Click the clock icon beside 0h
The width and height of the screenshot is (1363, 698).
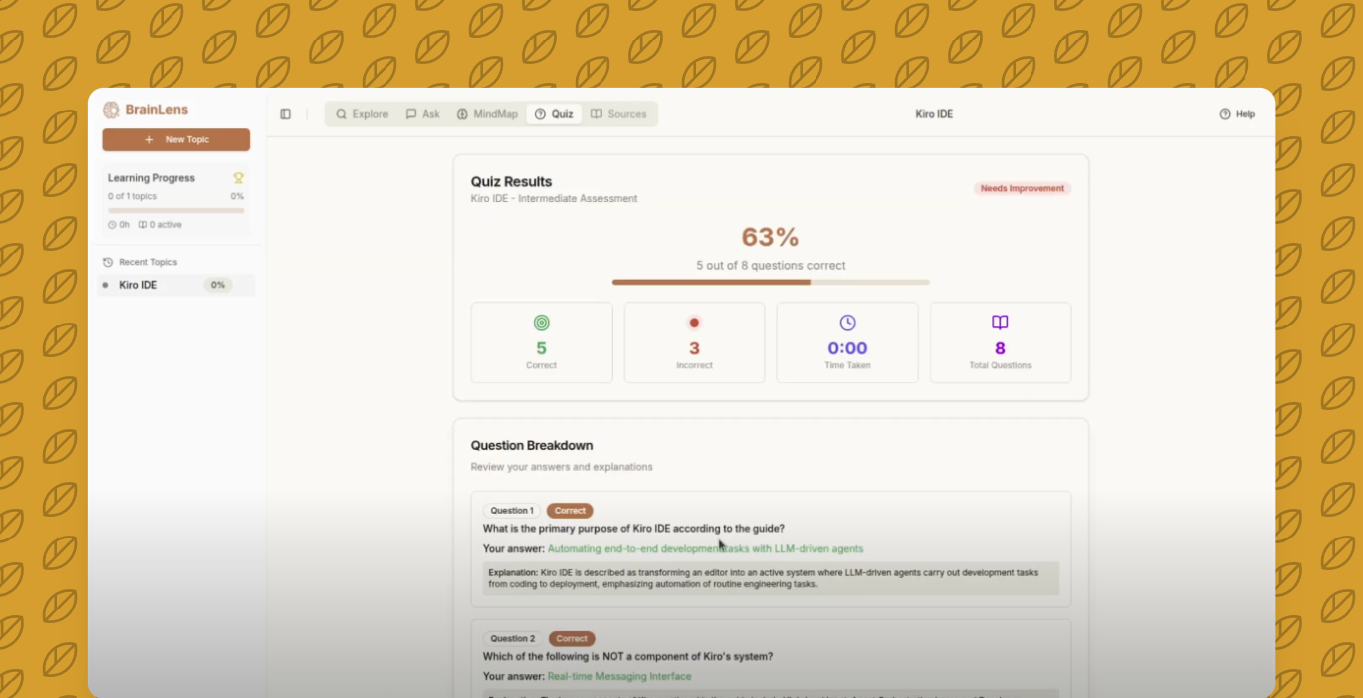(x=112, y=225)
